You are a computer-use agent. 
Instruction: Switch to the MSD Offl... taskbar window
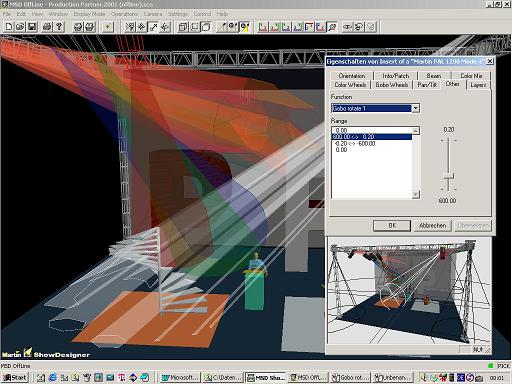pyautogui.click(x=308, y=377)
